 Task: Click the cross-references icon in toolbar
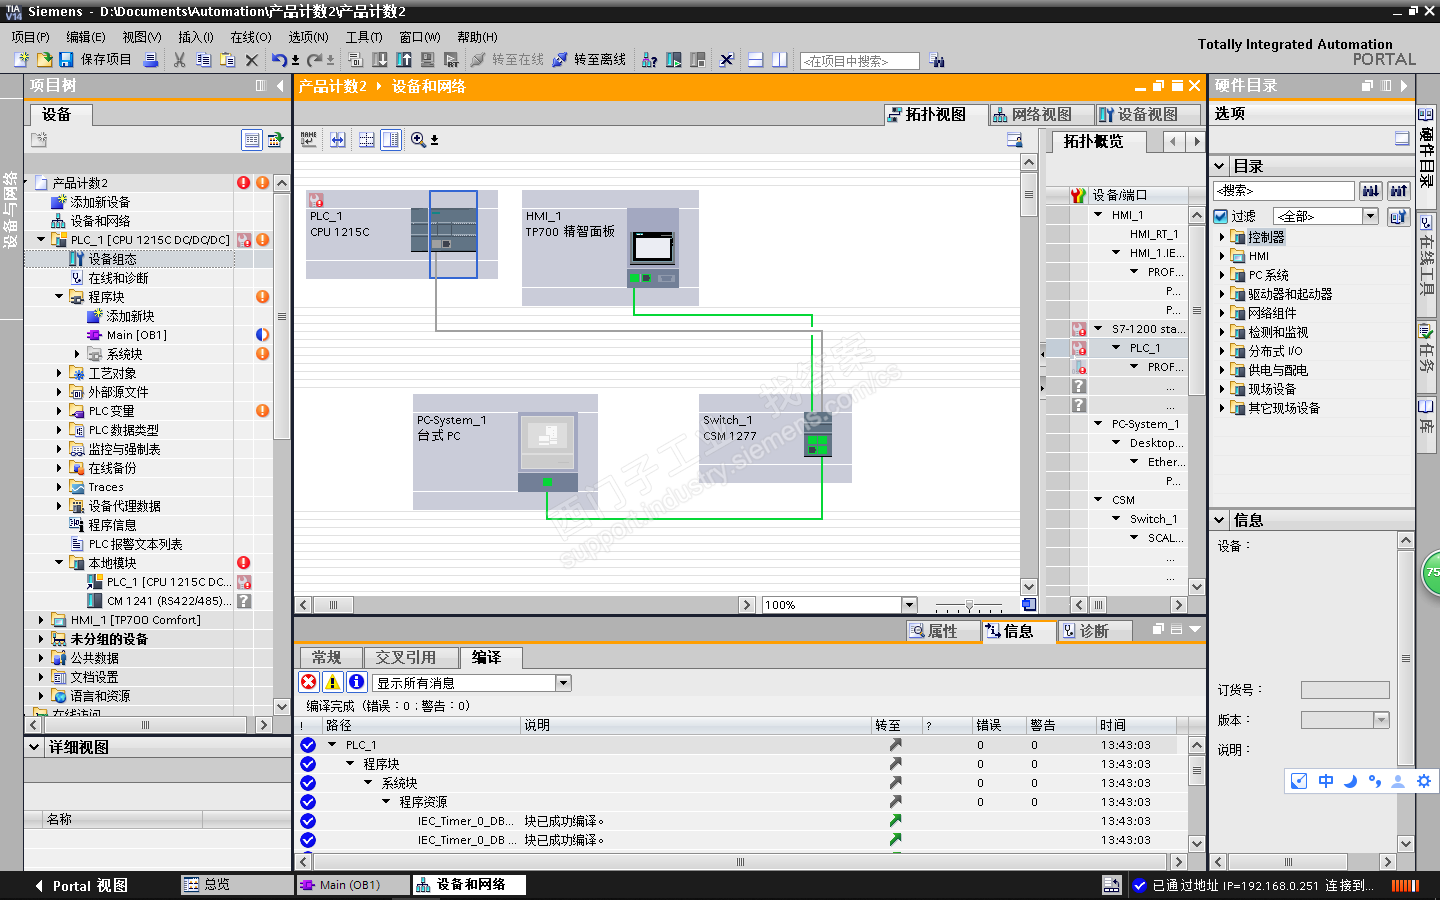(727, 60)
